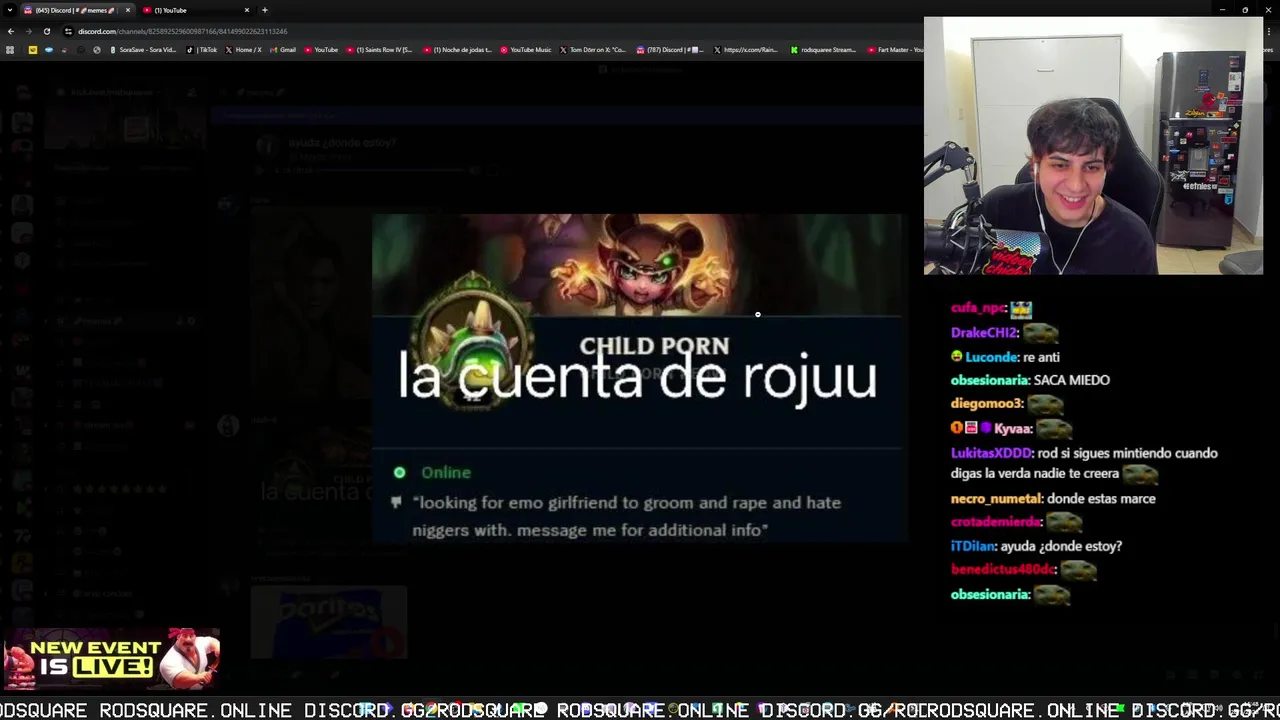Restore down the browser window
The height and width of the screenshot is (720, 1280).
tap(1245, 10)
